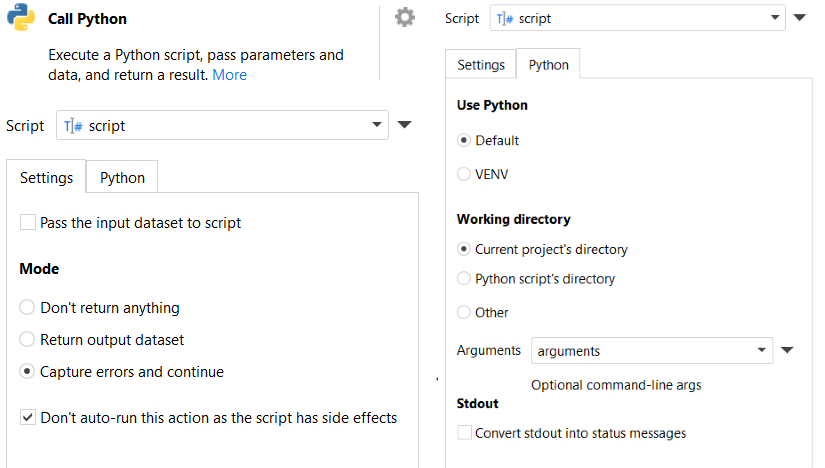Screen dimensions: 825x468
Task: Select Python script's directory option
Action: [464, 278]
